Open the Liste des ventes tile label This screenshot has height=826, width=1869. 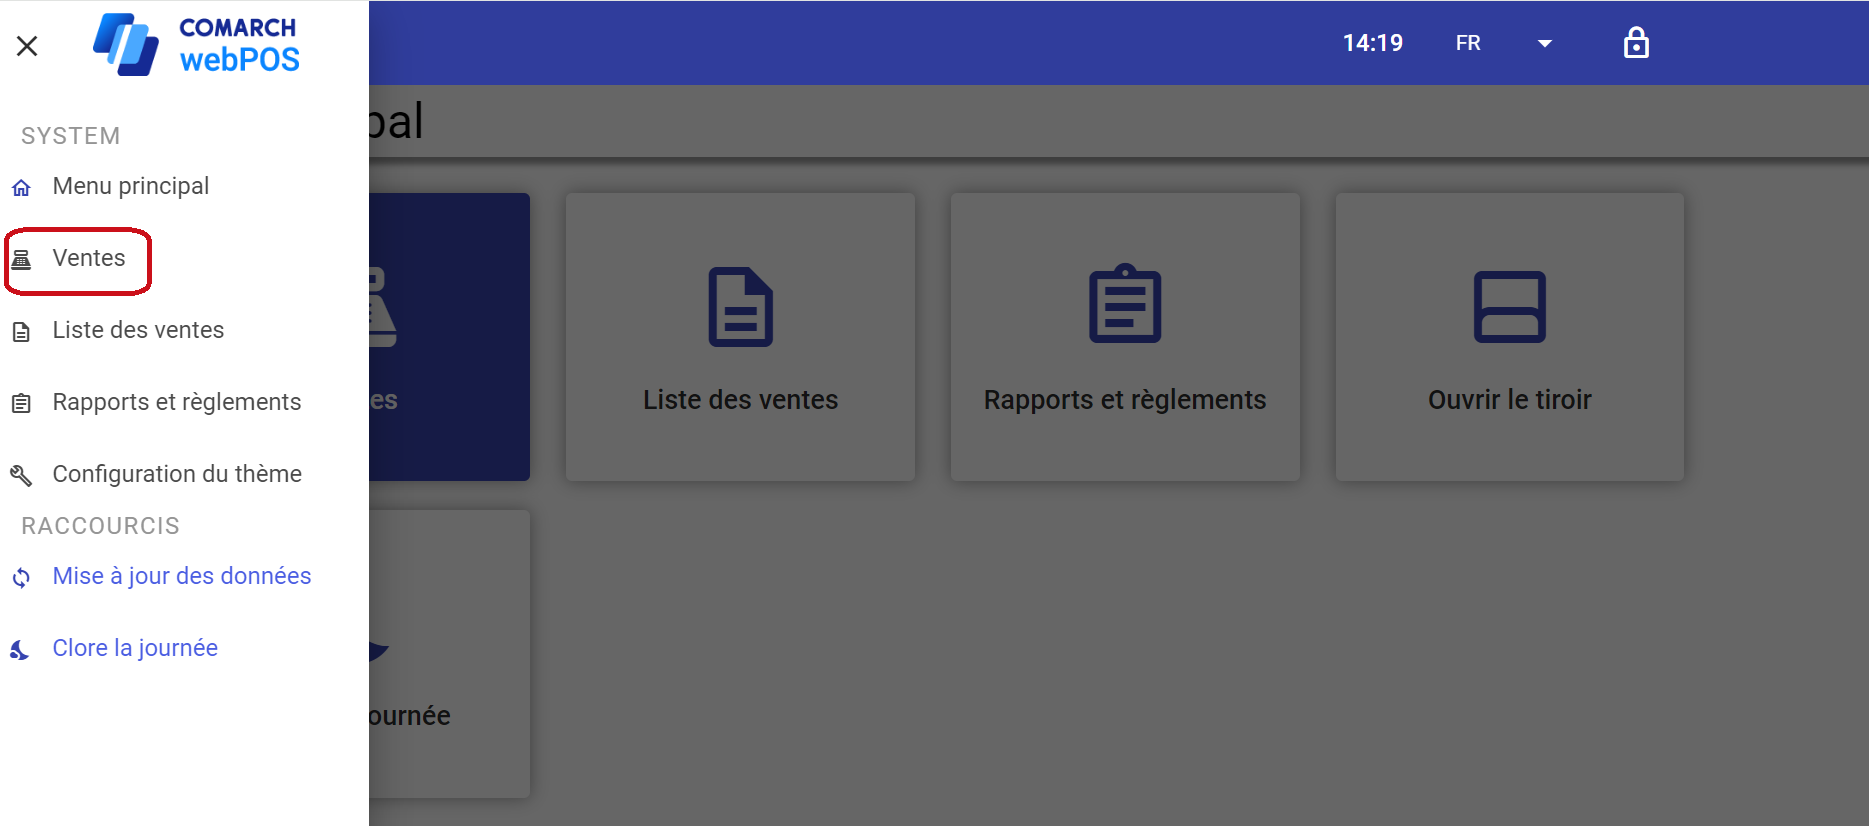click(x=740, y=400)
